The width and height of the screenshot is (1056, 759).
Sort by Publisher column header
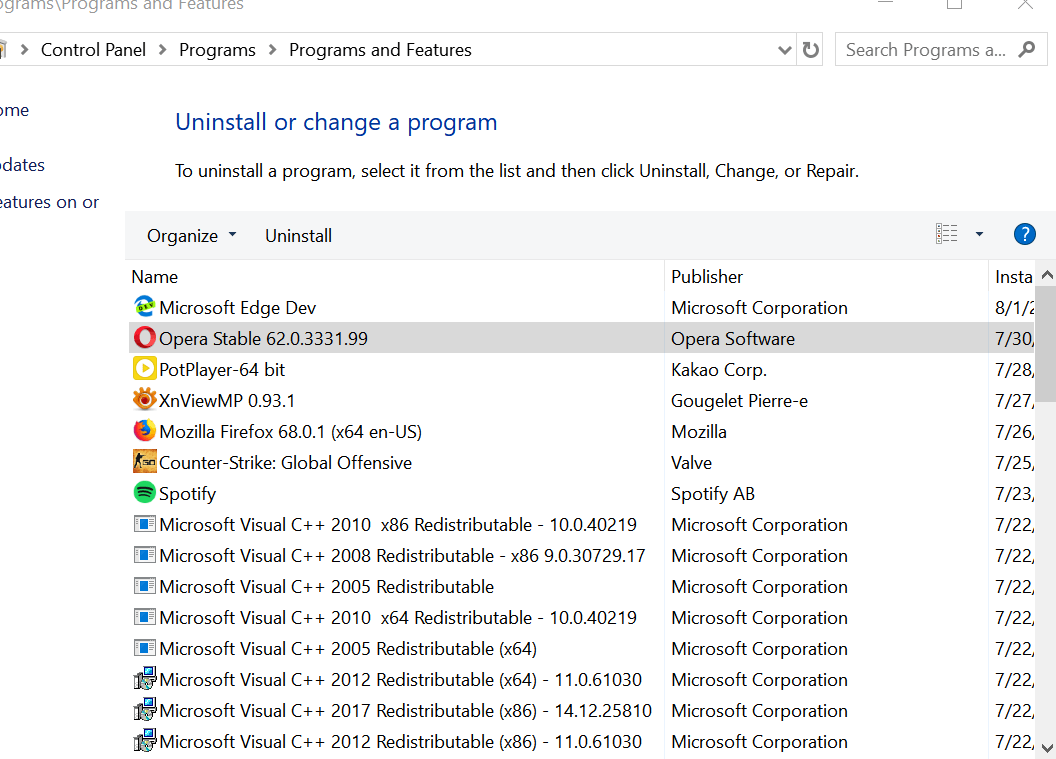tap(706, 277)
